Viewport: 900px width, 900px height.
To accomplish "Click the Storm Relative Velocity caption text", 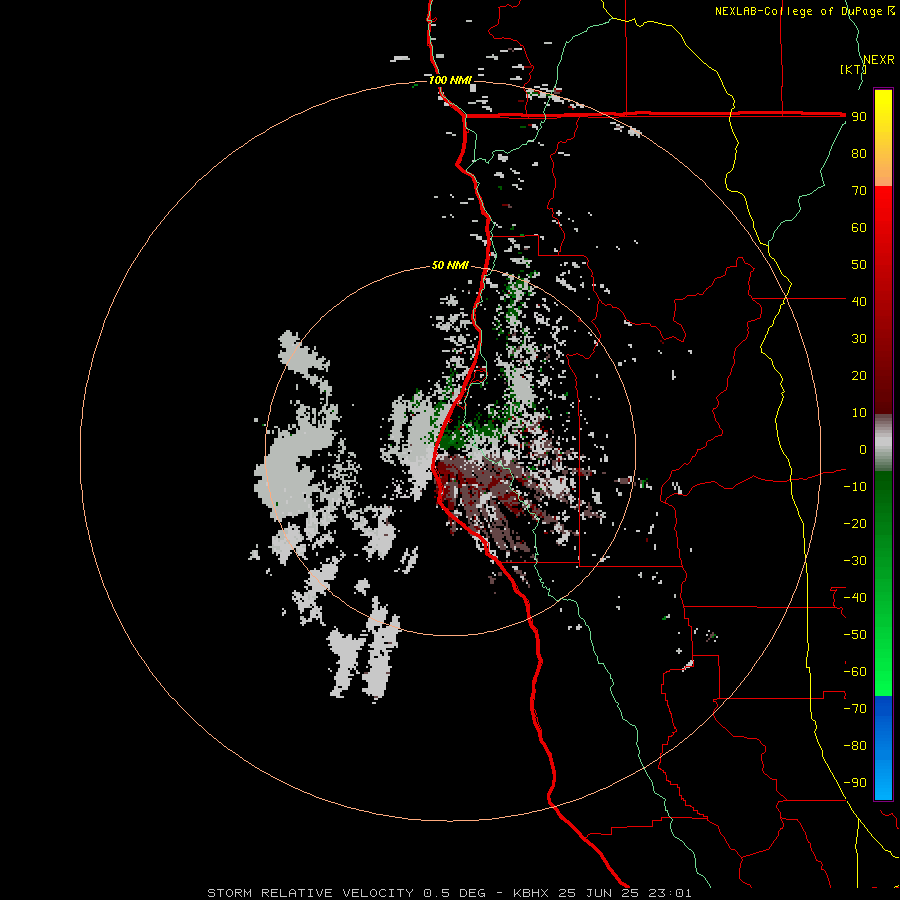I will pos(449,893).
